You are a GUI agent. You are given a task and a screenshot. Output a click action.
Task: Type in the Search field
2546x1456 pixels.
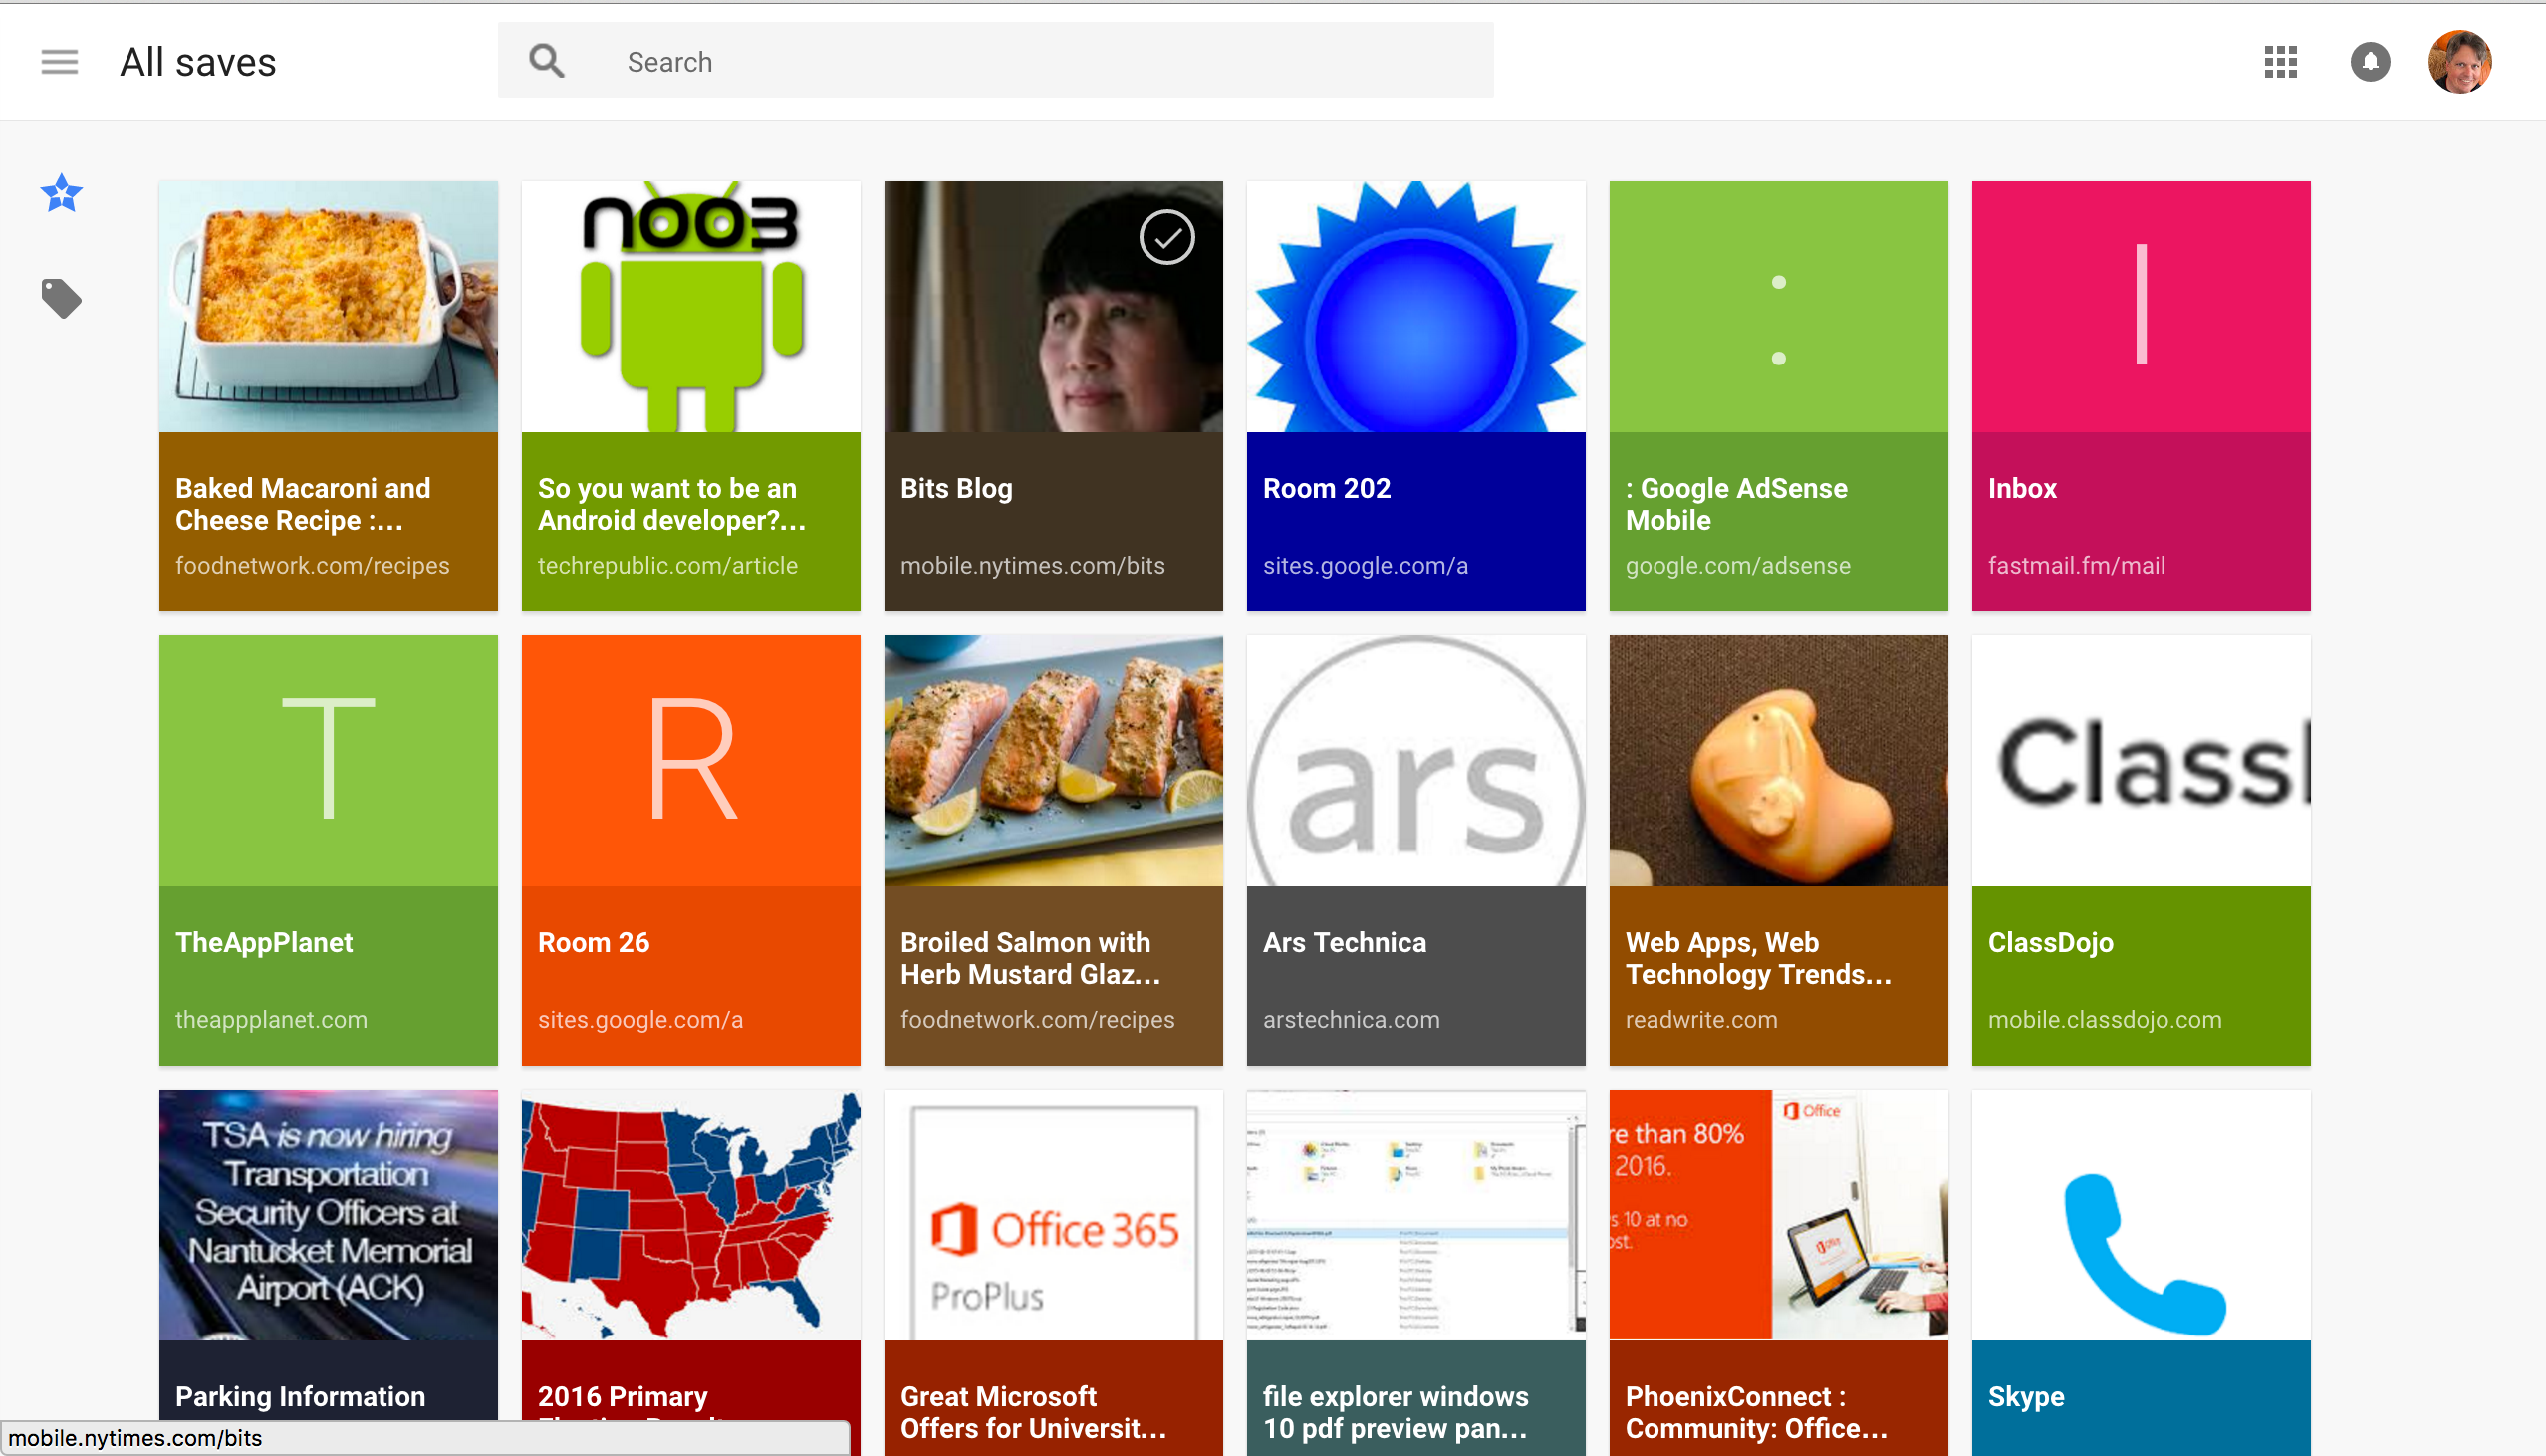coord(1040,62)
